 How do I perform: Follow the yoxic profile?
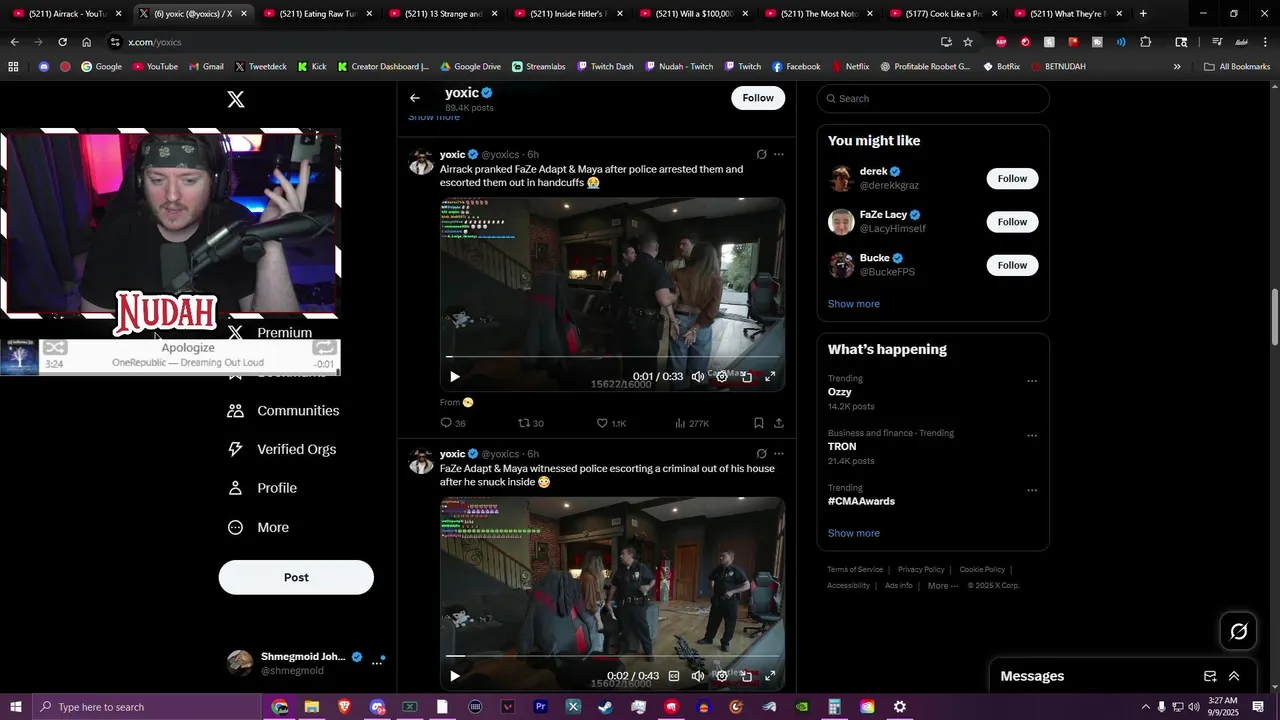tap(758, 98)
